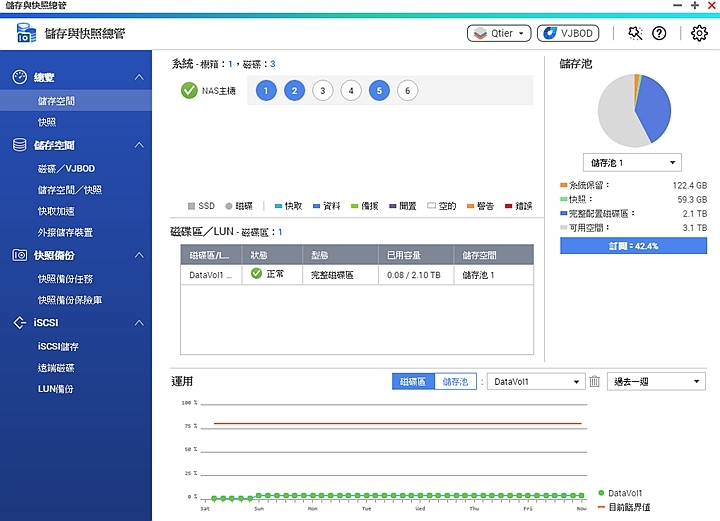Click the storage pool pie chart

[634, 111]
